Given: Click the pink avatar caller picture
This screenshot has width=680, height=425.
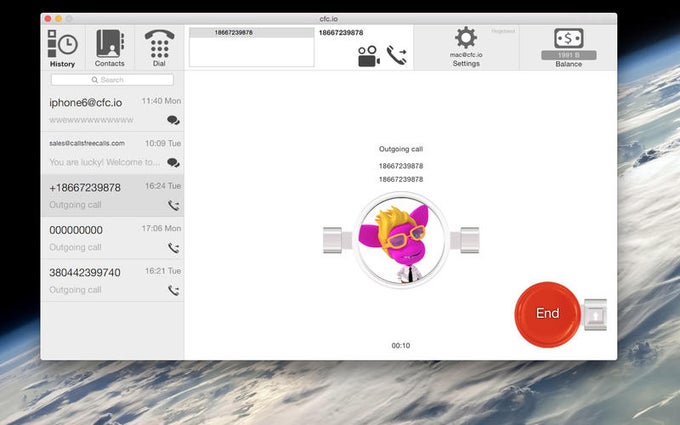Looking at the screenshot, I should [x=401, y=240].
